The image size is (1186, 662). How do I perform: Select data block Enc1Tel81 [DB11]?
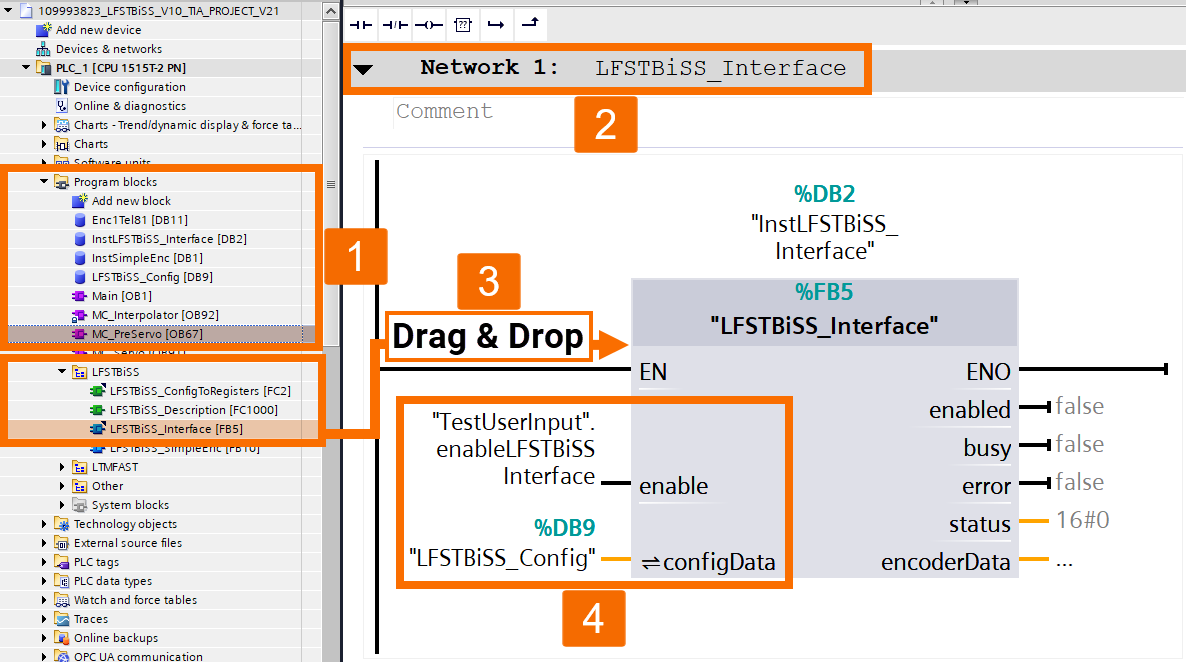coord(139,219)
